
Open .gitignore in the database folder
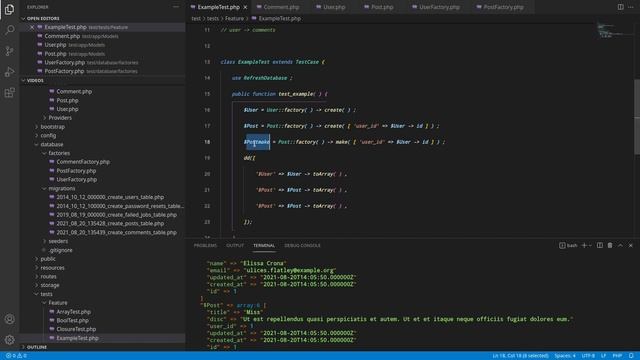click(x=60, y=250)
